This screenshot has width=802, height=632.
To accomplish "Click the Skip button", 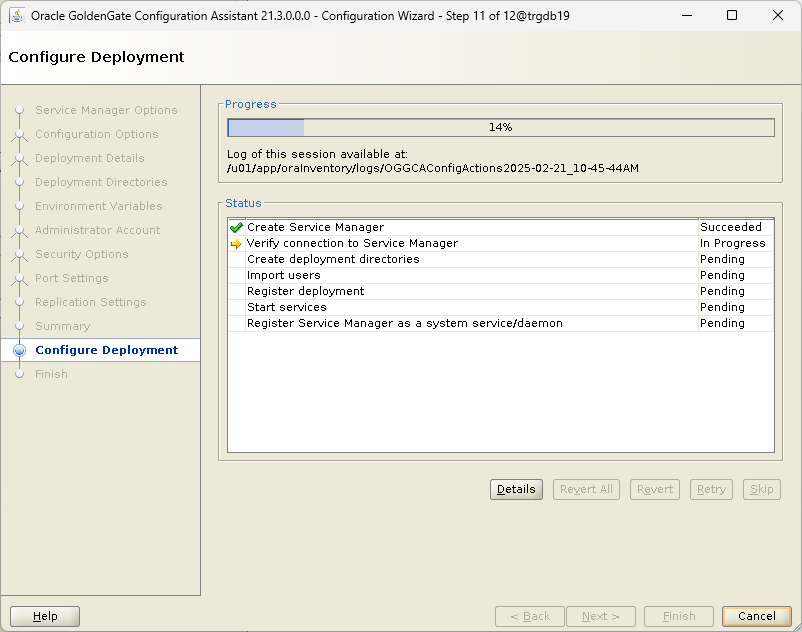I will coord(762,489).
